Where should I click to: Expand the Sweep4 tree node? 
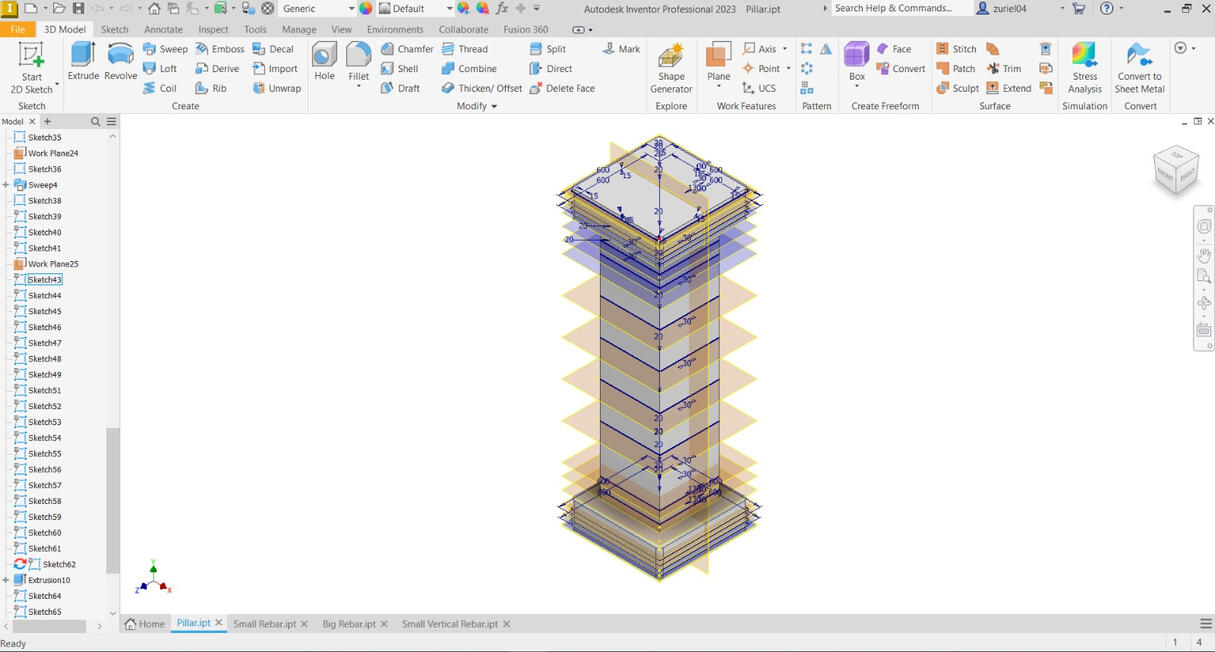click(6, 185)
